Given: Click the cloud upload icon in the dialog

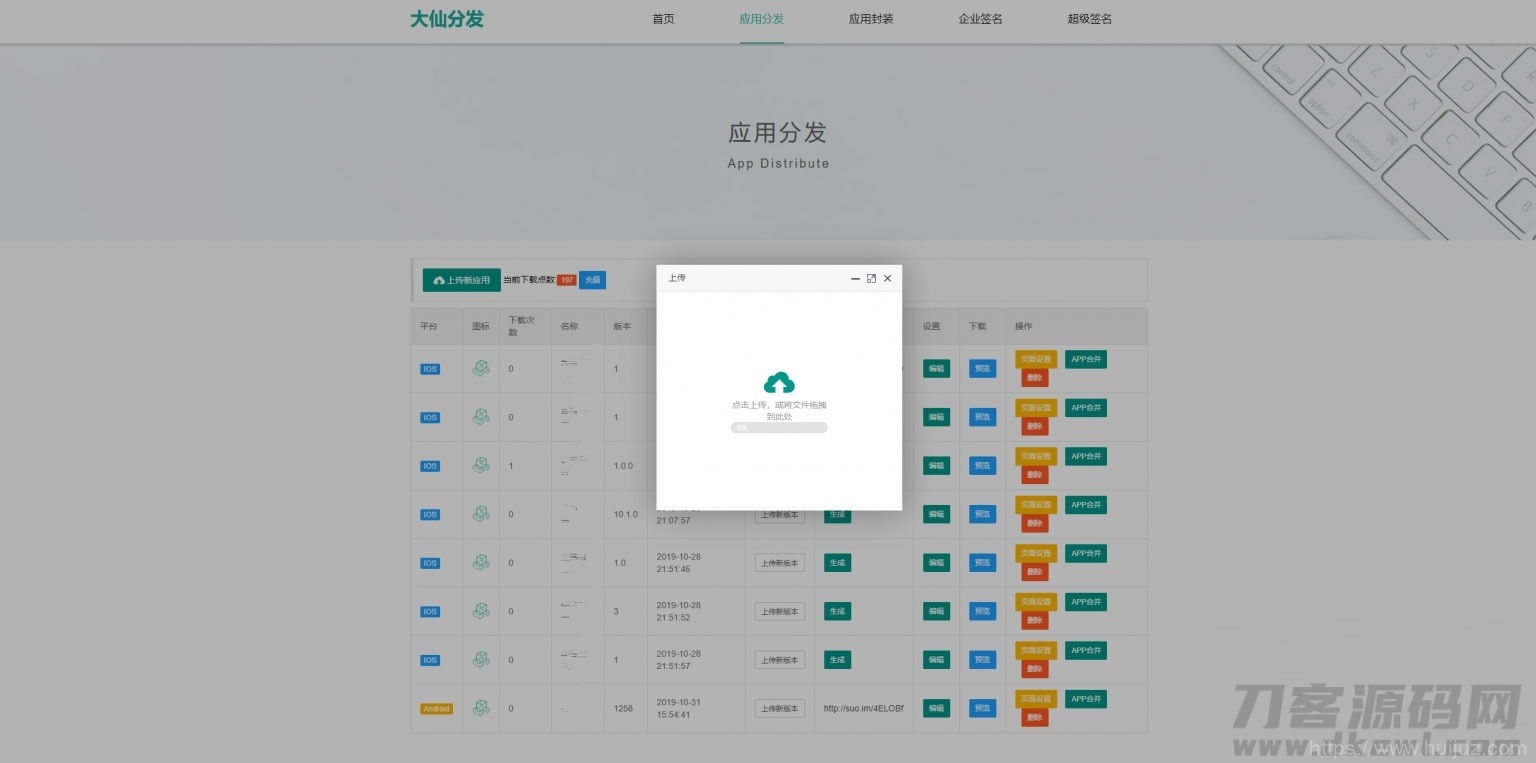Looking at the screenshot, I should 779,382.
